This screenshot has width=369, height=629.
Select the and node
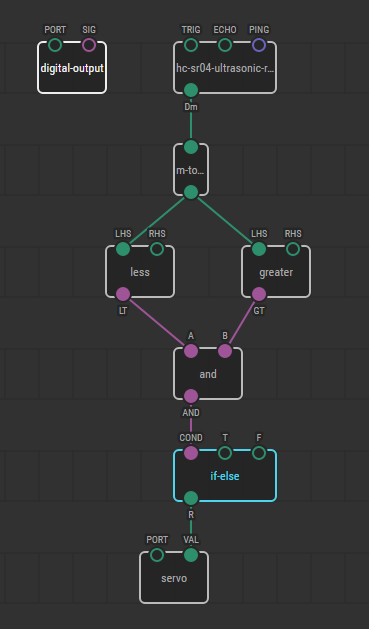tap(208, 374)
